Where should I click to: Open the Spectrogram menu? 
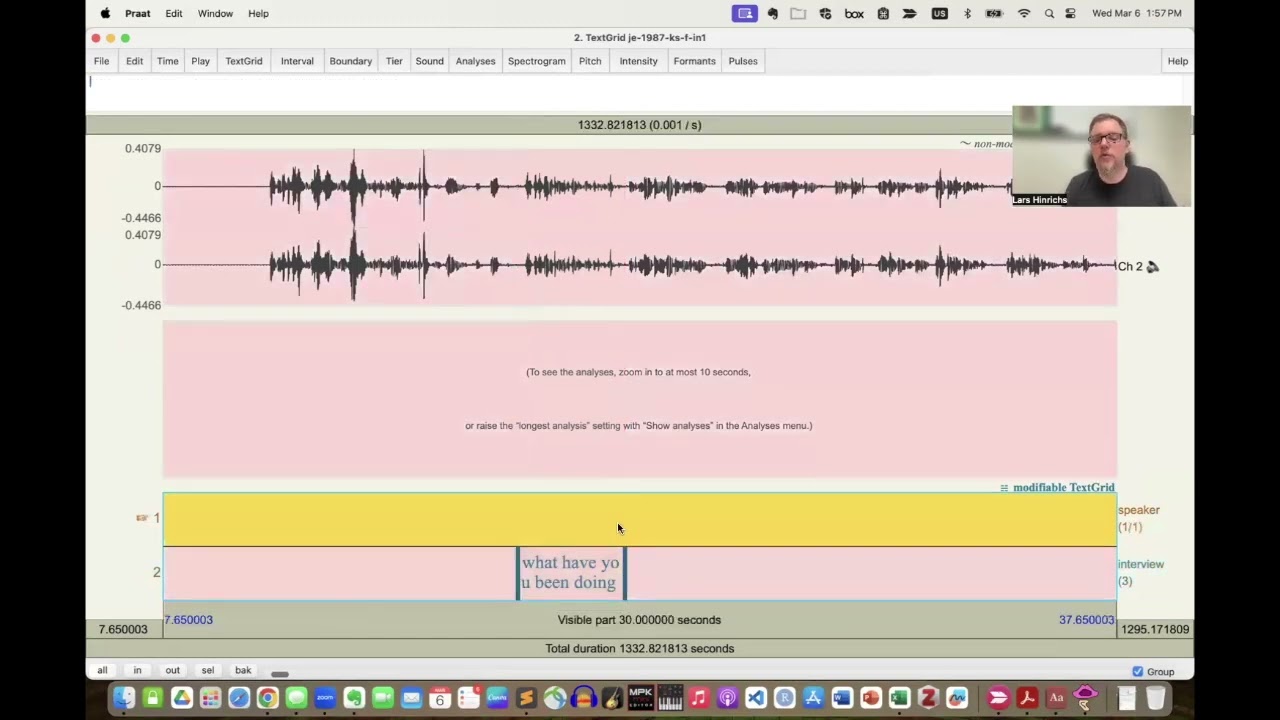(536, 61)
